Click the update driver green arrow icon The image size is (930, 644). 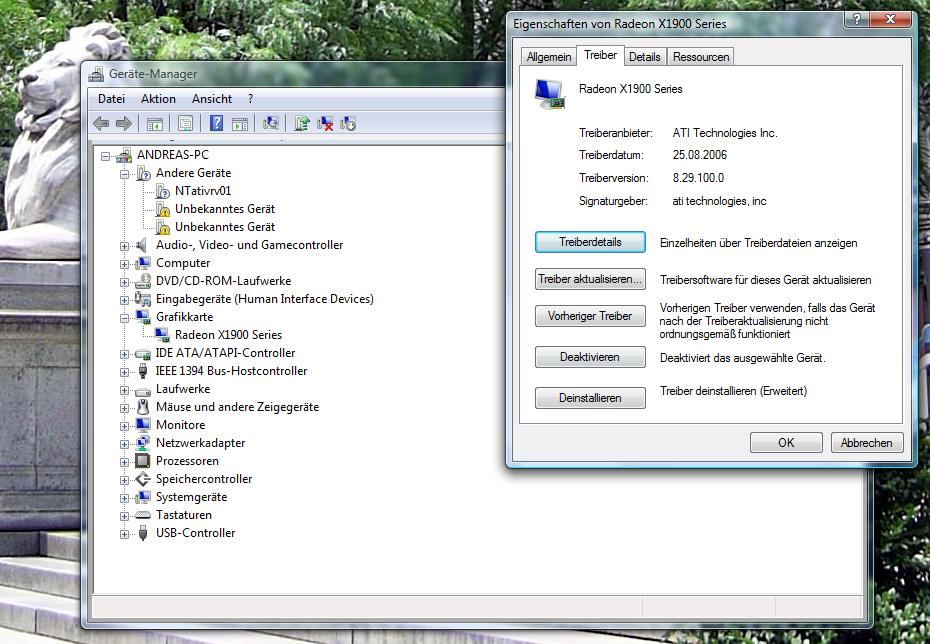[302, 123]
